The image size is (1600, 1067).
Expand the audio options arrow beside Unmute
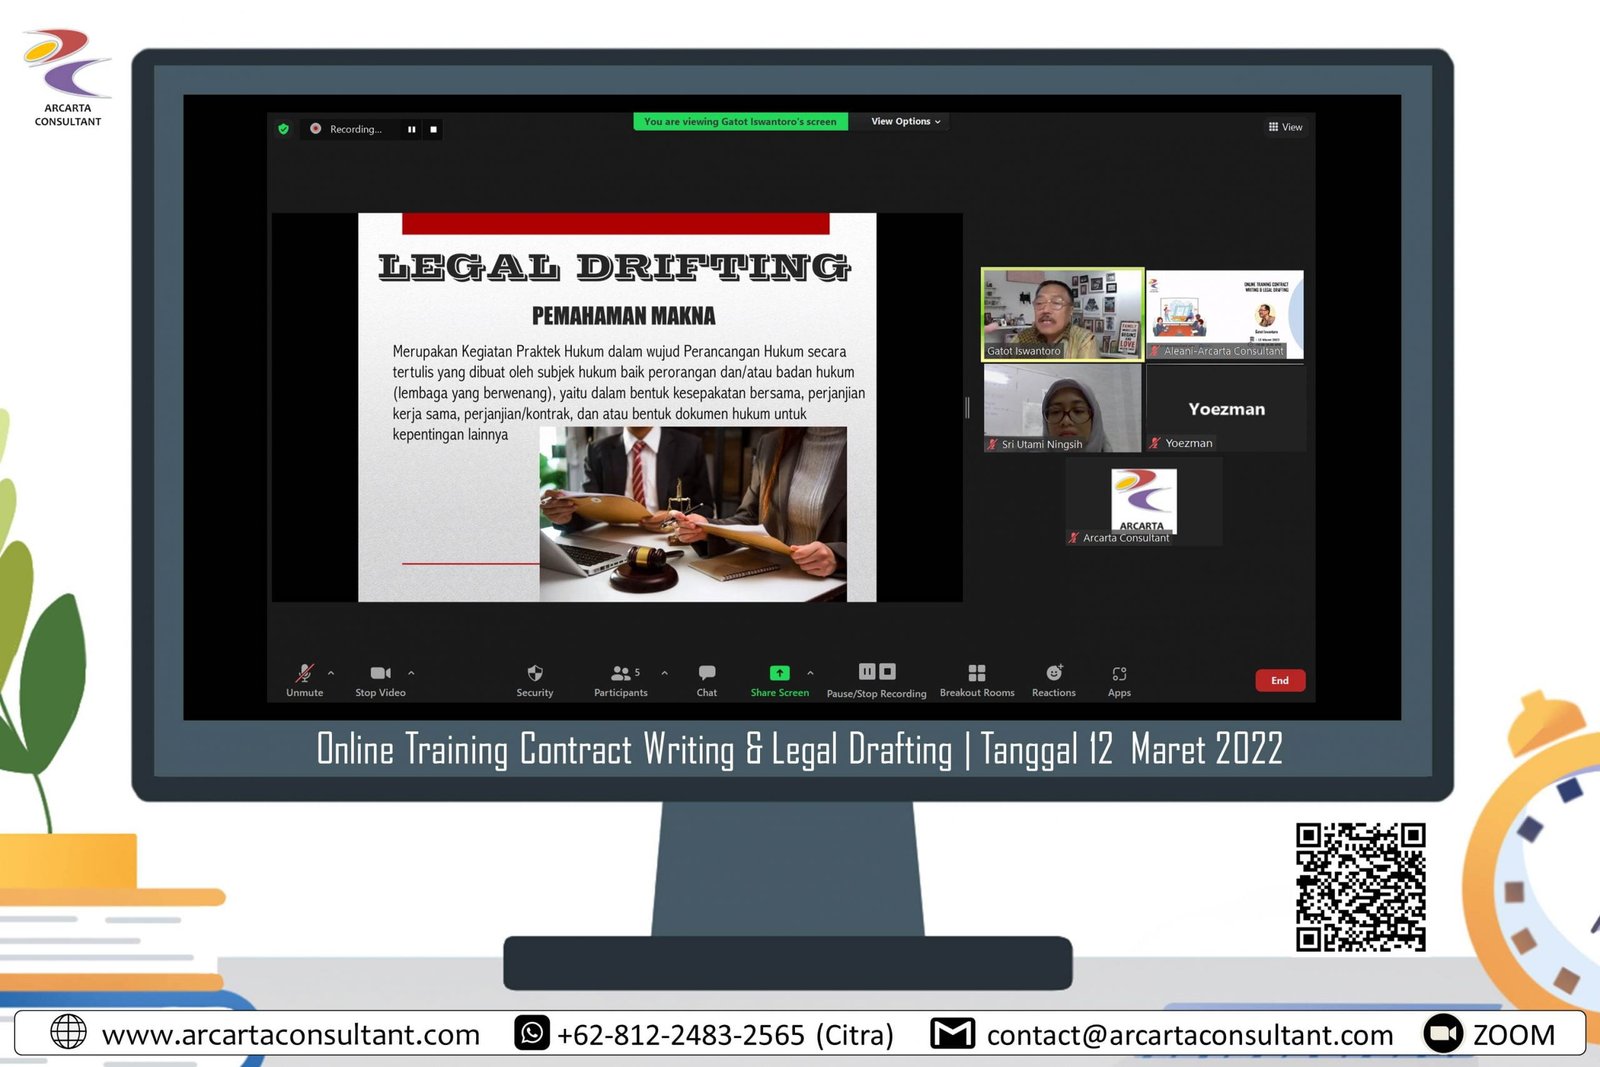pyautogui.click(x=331, y=673)
